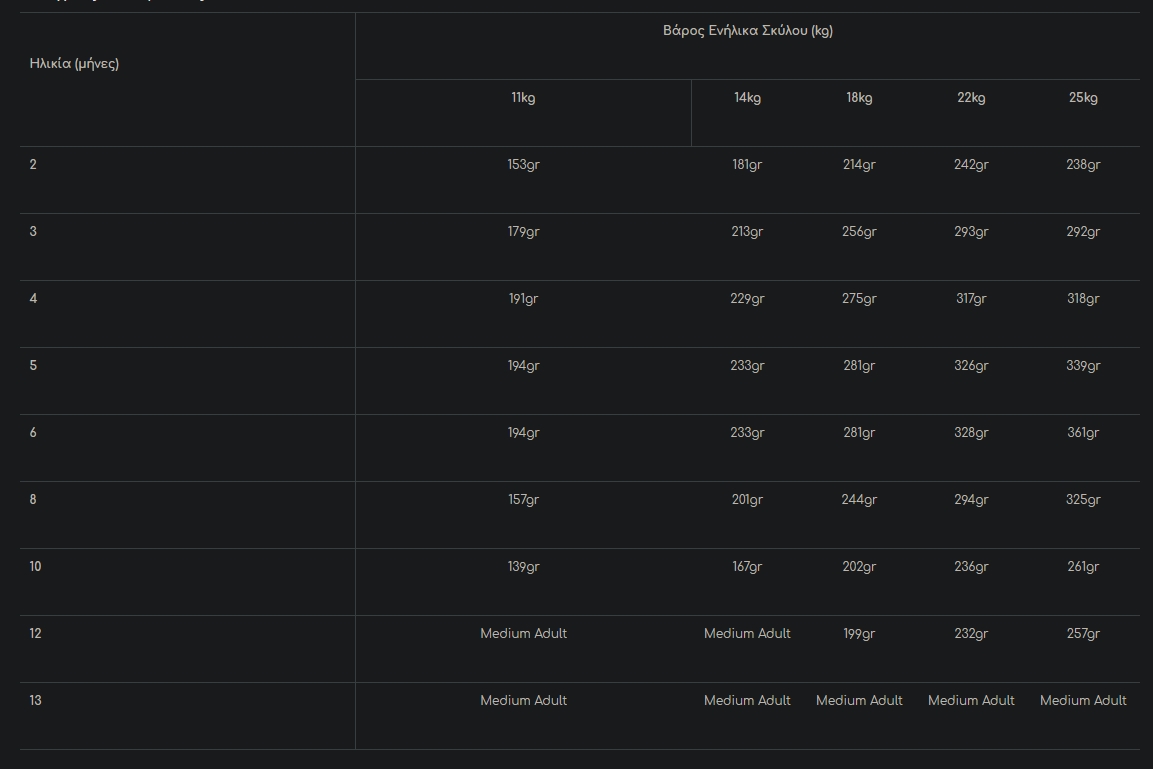Select the 14kg weight column header
Viewport: 1153px width, 769px height.
[x=747, y=98]
